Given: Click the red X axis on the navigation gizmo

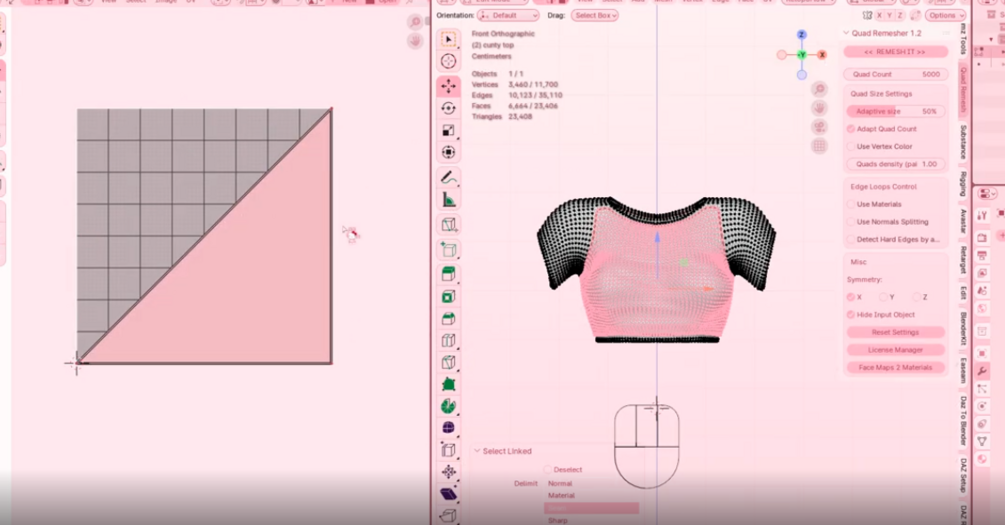Looking at the screenshot, I should (x=822, y=55).
